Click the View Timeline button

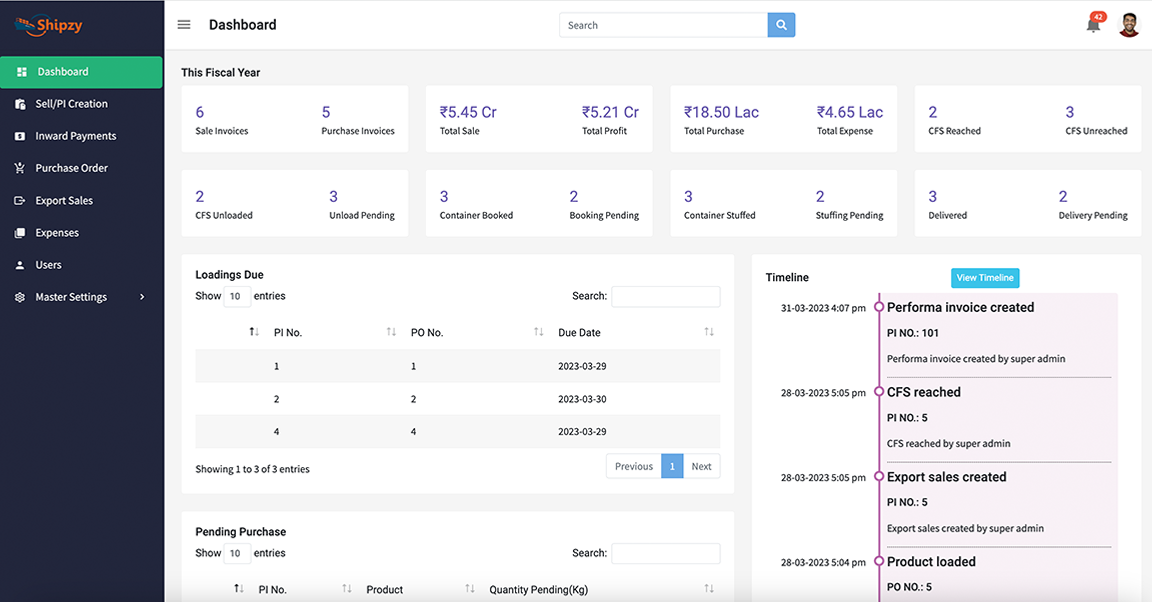[x=984, y=278]
